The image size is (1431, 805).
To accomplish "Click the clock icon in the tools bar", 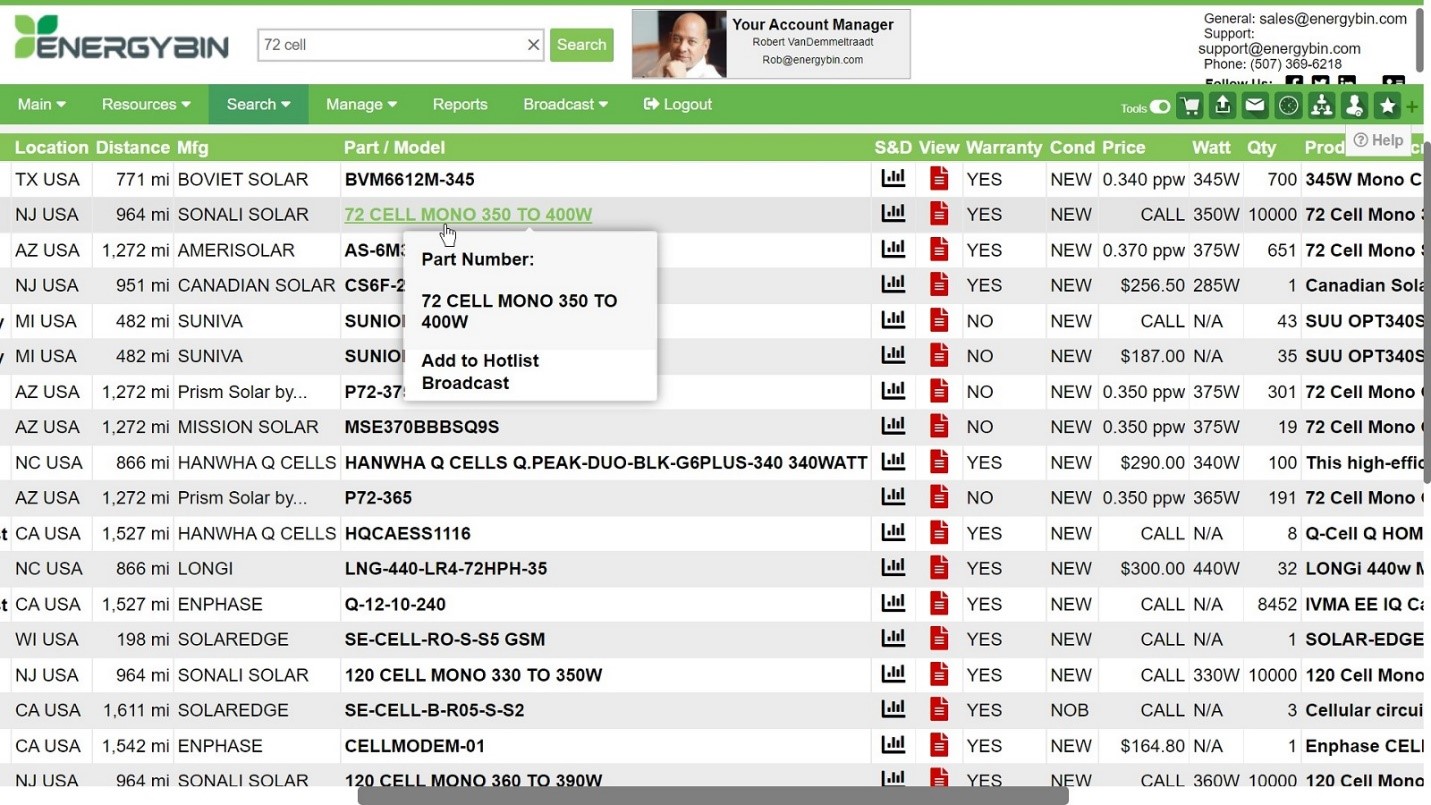I will pos(1288,105).
